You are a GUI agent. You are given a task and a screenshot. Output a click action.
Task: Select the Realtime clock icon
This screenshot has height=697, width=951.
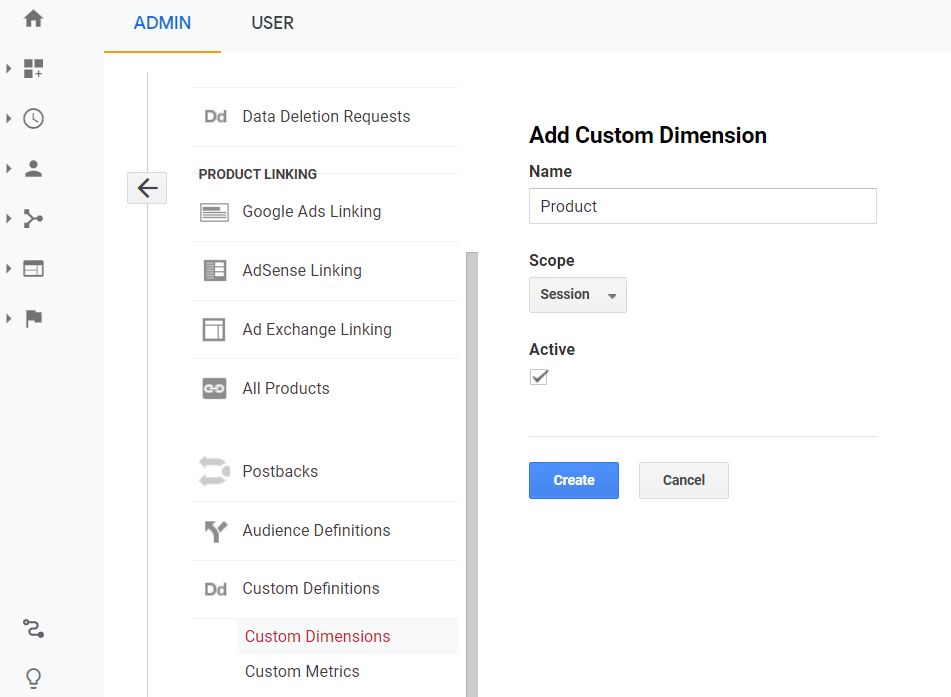point(33,118)
